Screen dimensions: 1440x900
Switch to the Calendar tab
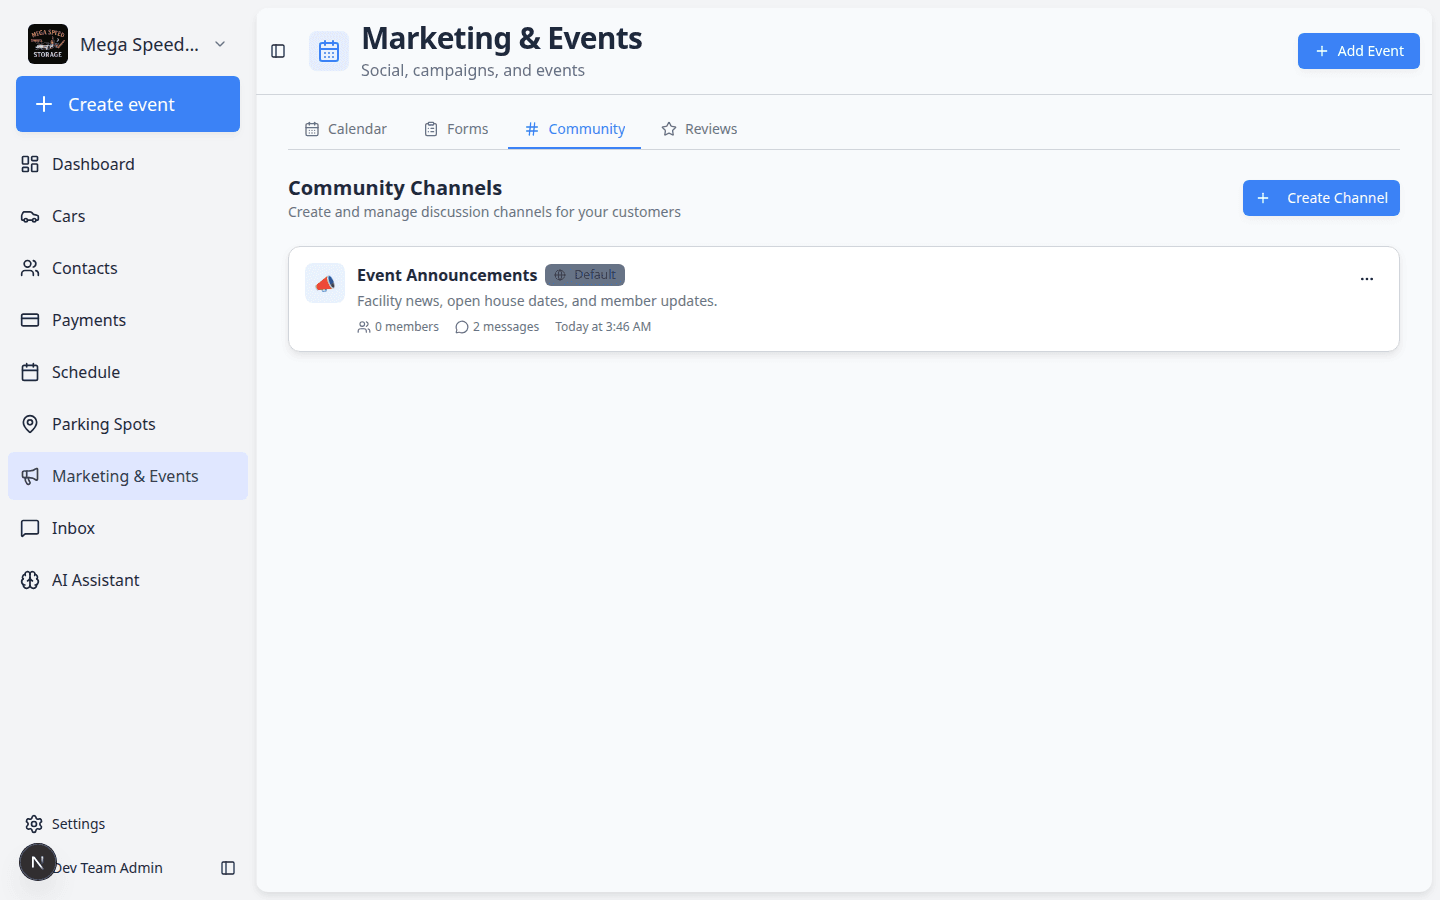click(x=346, y=129)
